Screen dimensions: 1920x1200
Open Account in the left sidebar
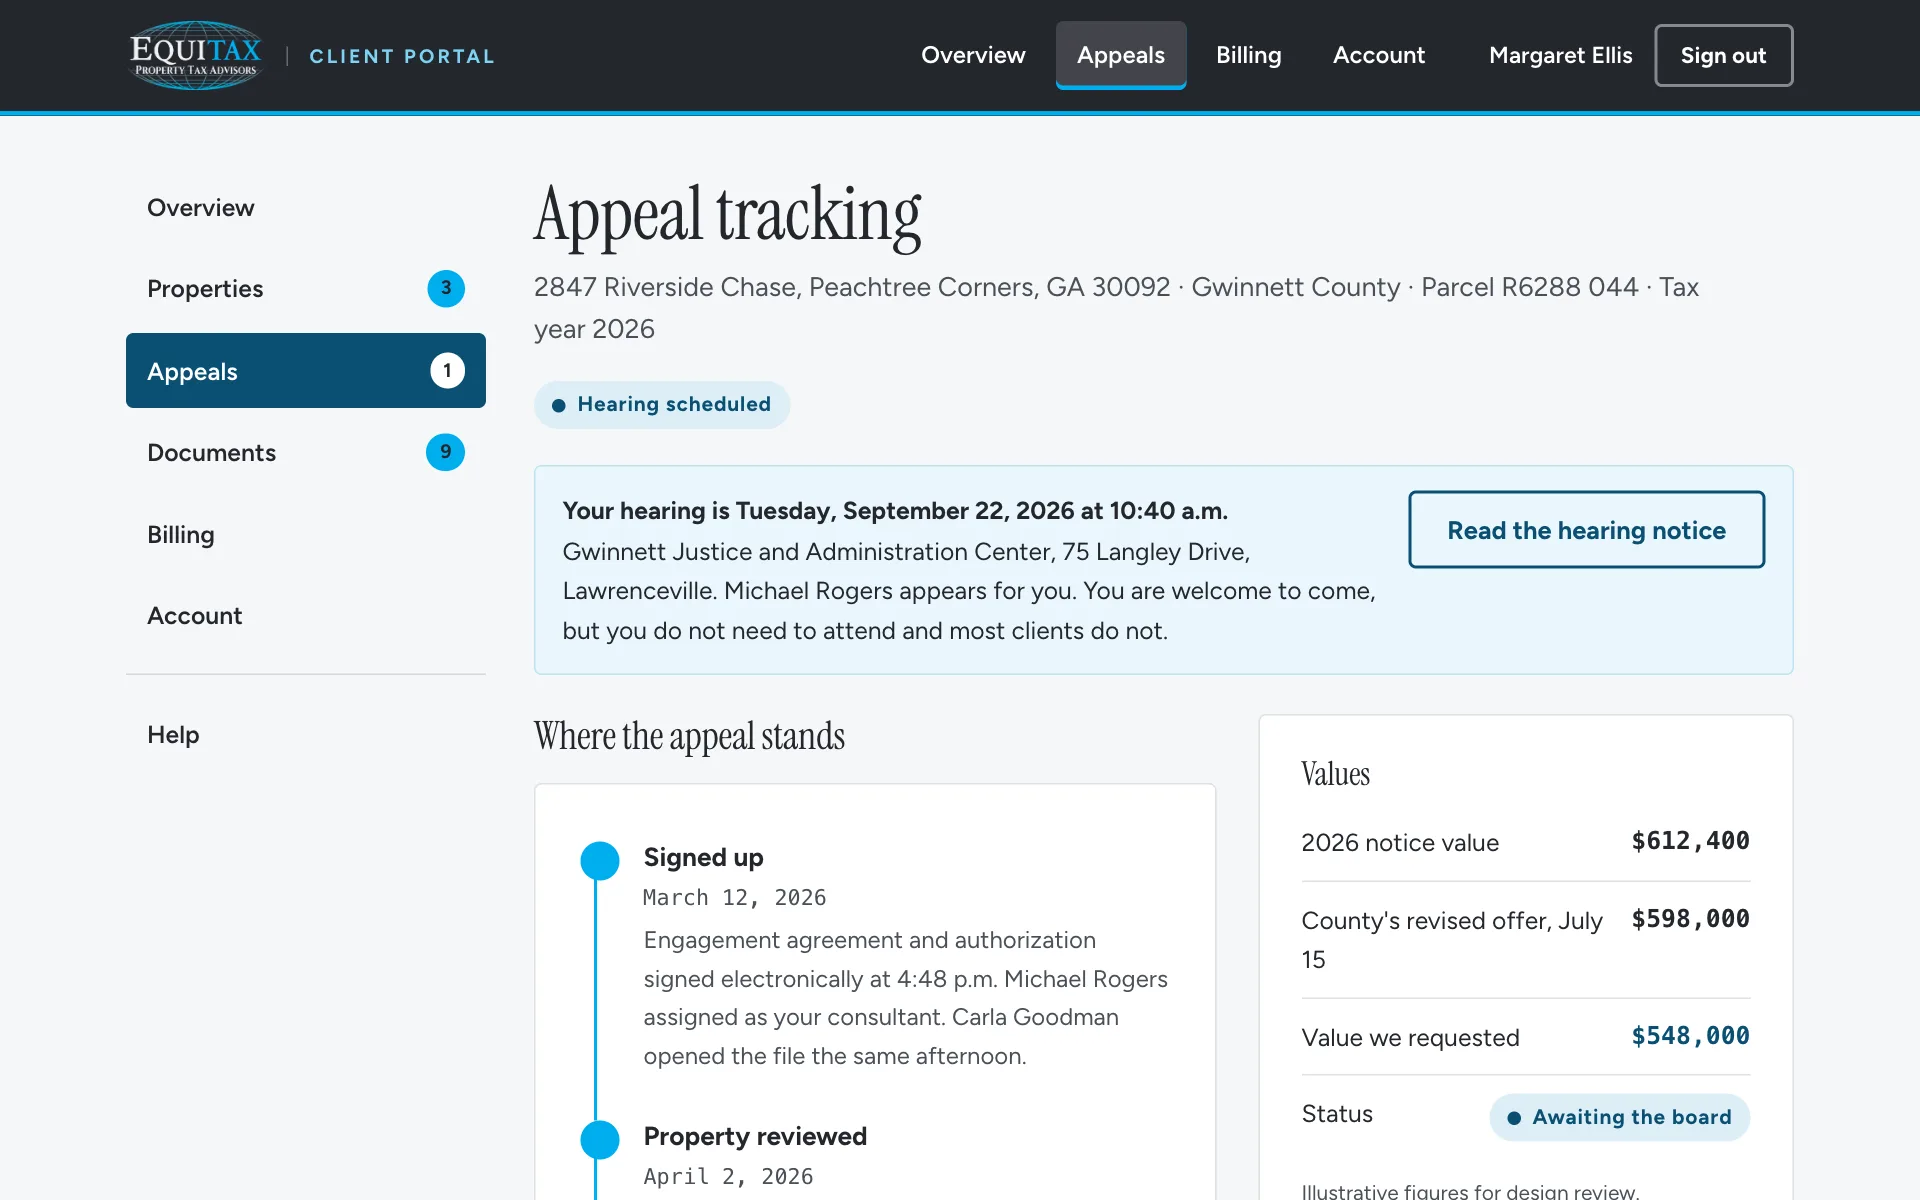[306, 615]
